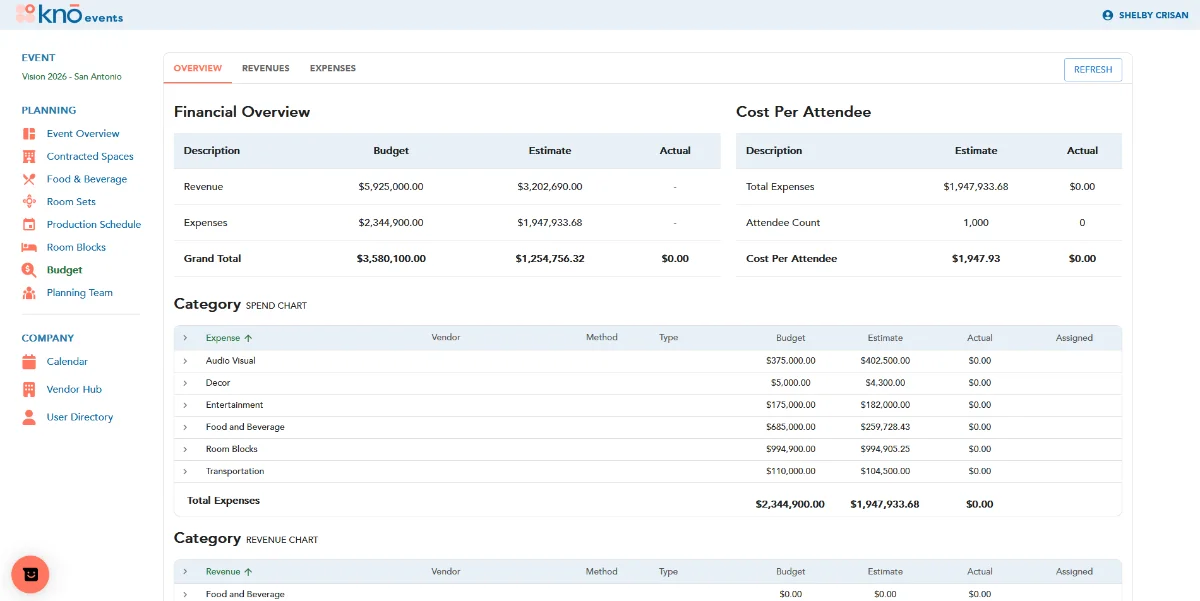Click the Food & Beverage utensils icon
Viewport: 1200px width, 601px height.
(x=29, y=179)
